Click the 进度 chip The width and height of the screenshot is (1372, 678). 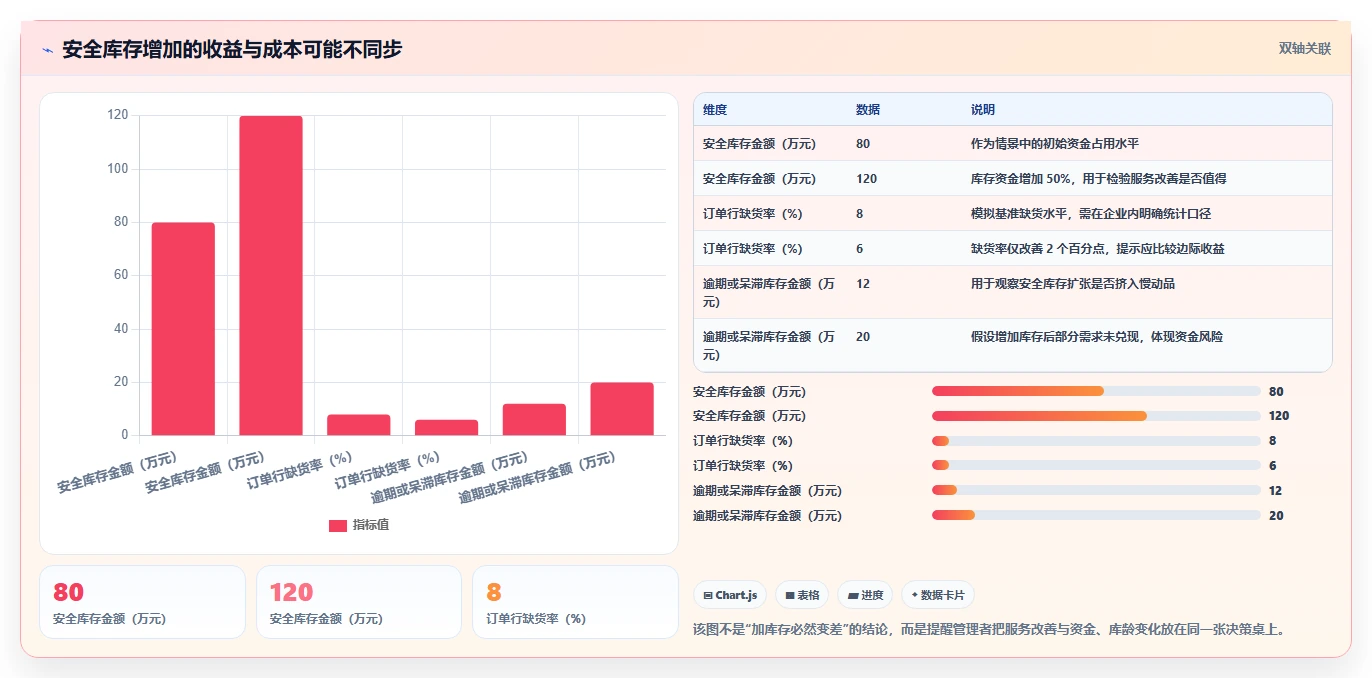tap(865, 595)
